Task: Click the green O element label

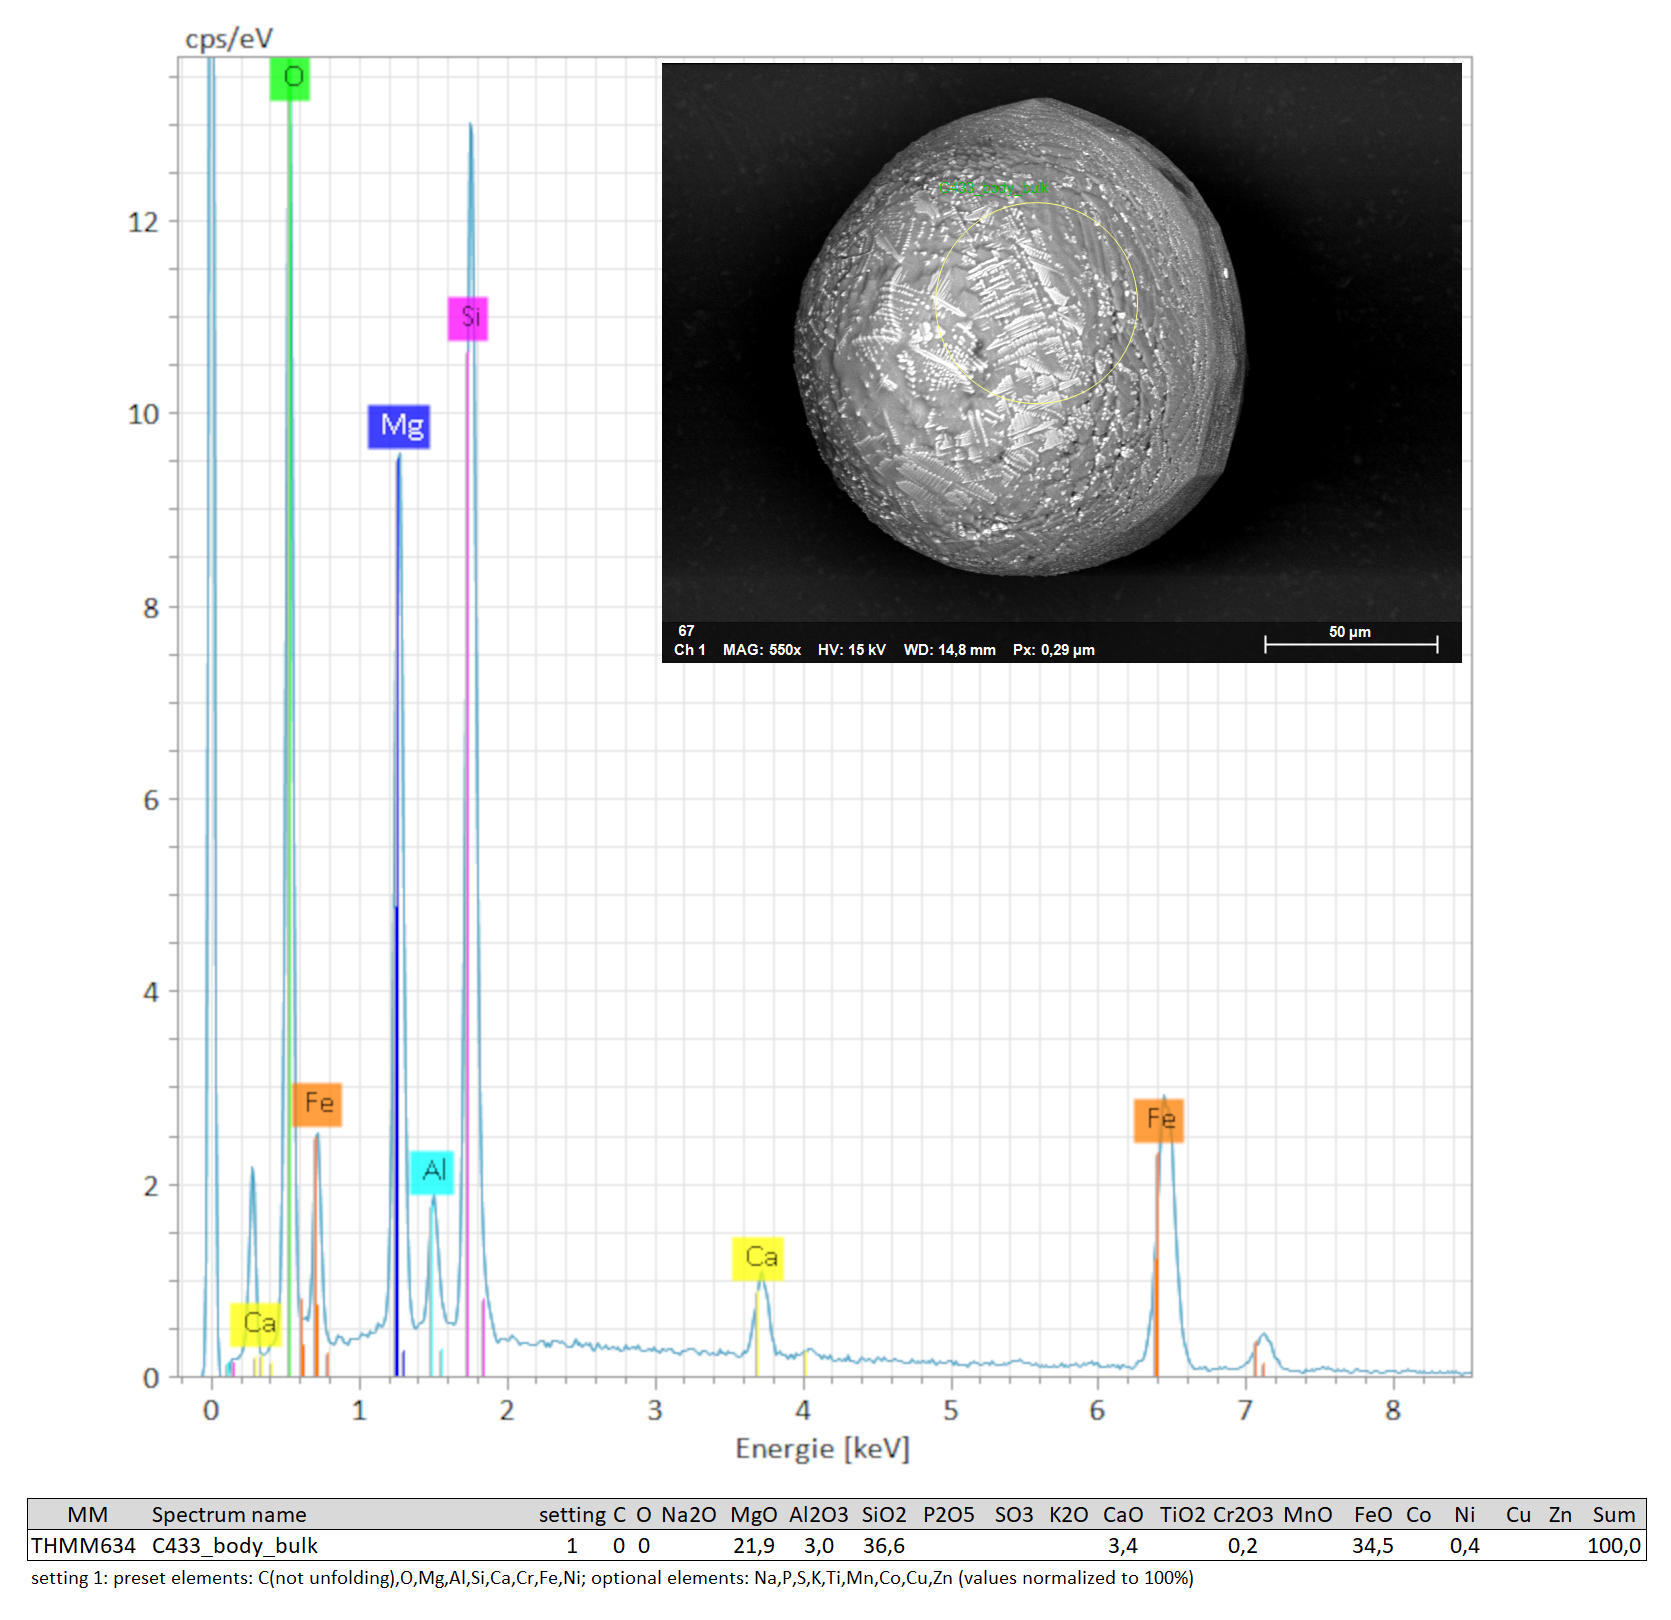Action: point(290,78)
